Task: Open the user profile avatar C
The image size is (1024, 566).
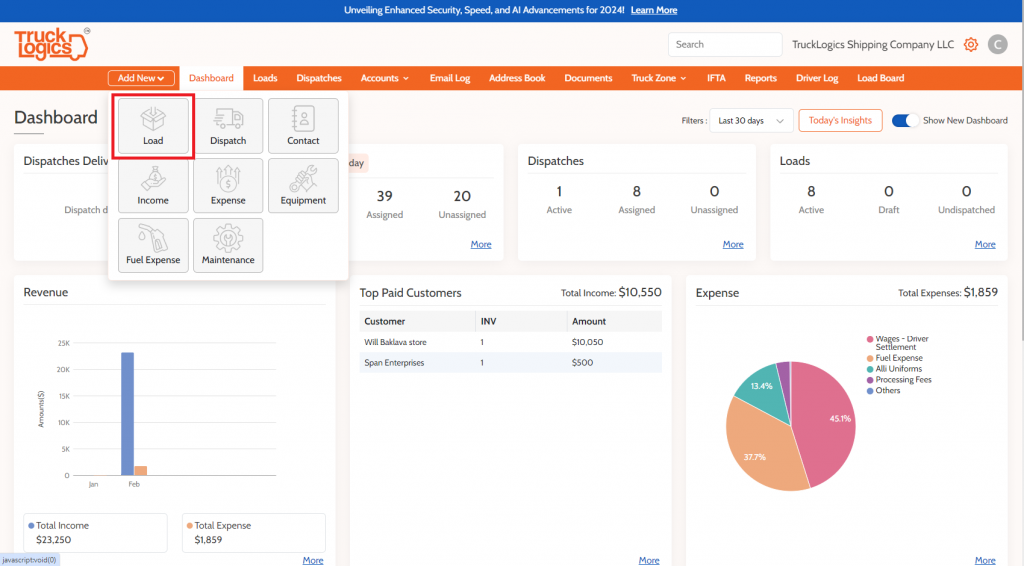Action: (x=997, y=44)
